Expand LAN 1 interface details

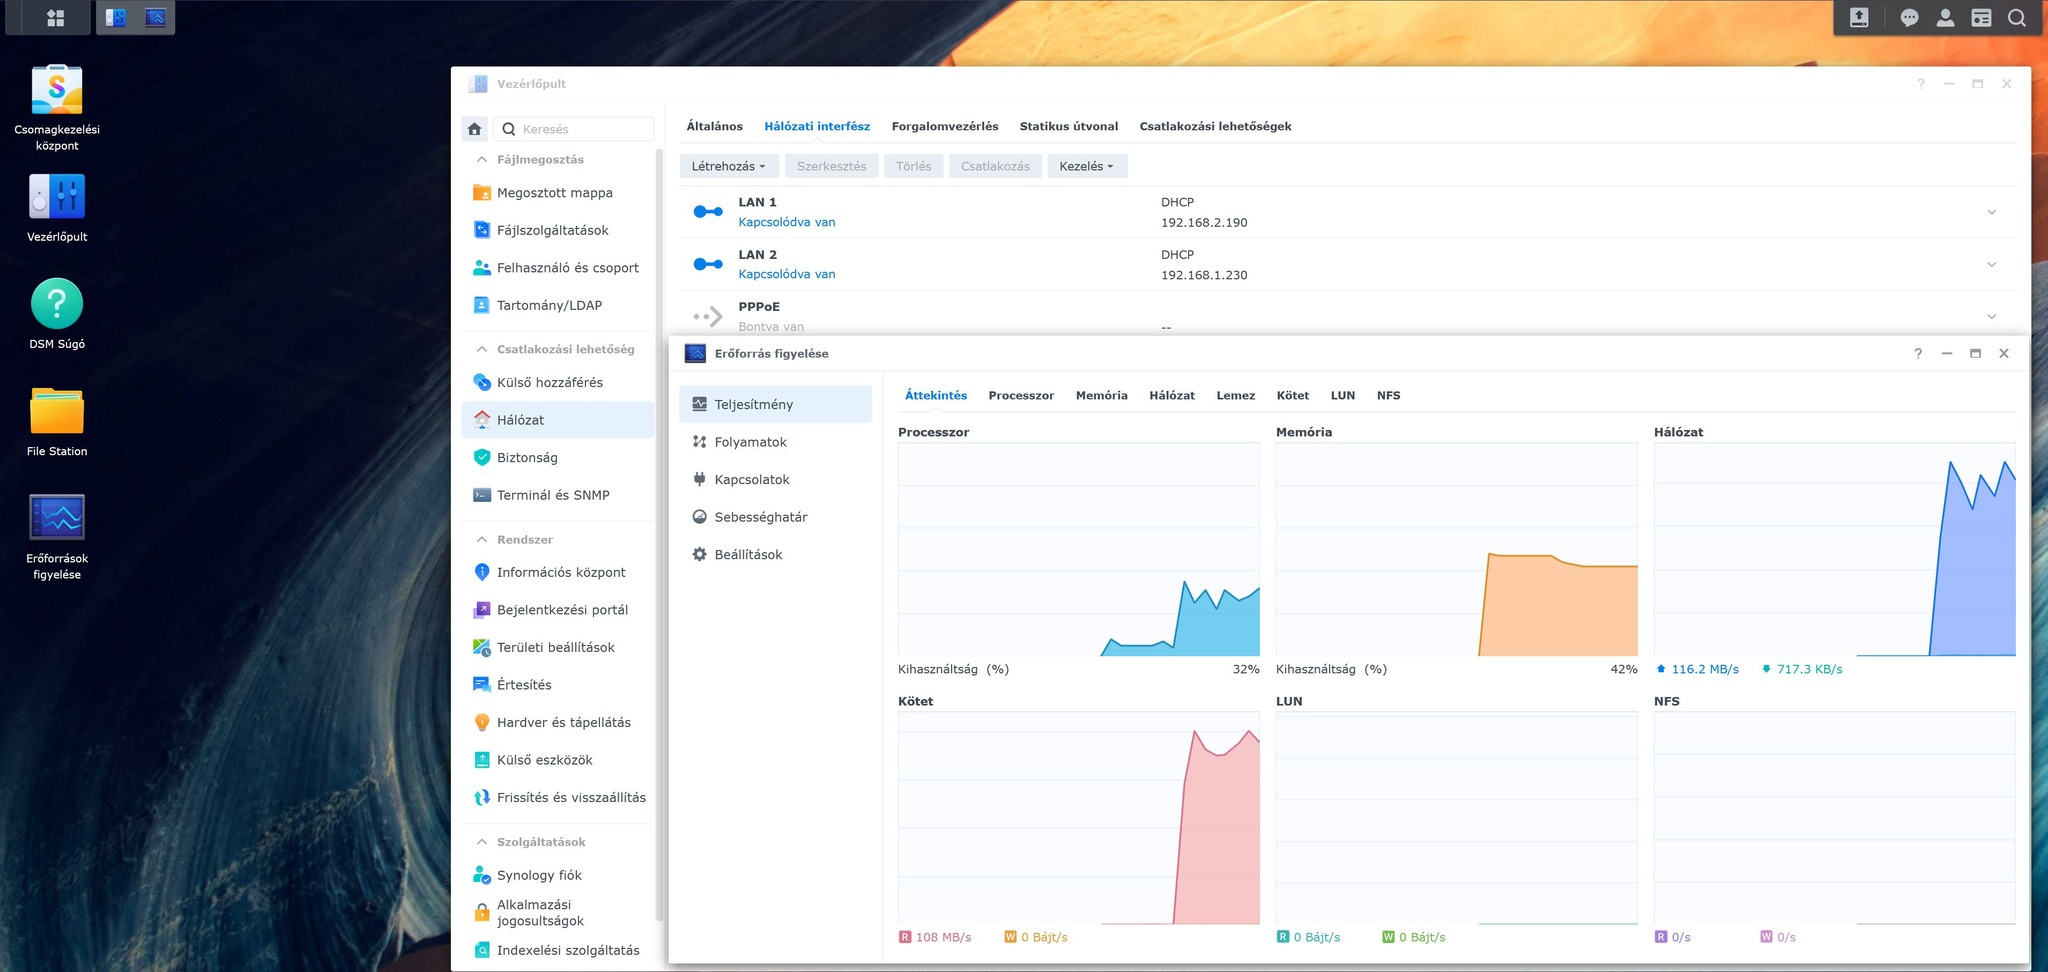[x=1991, y=212]
